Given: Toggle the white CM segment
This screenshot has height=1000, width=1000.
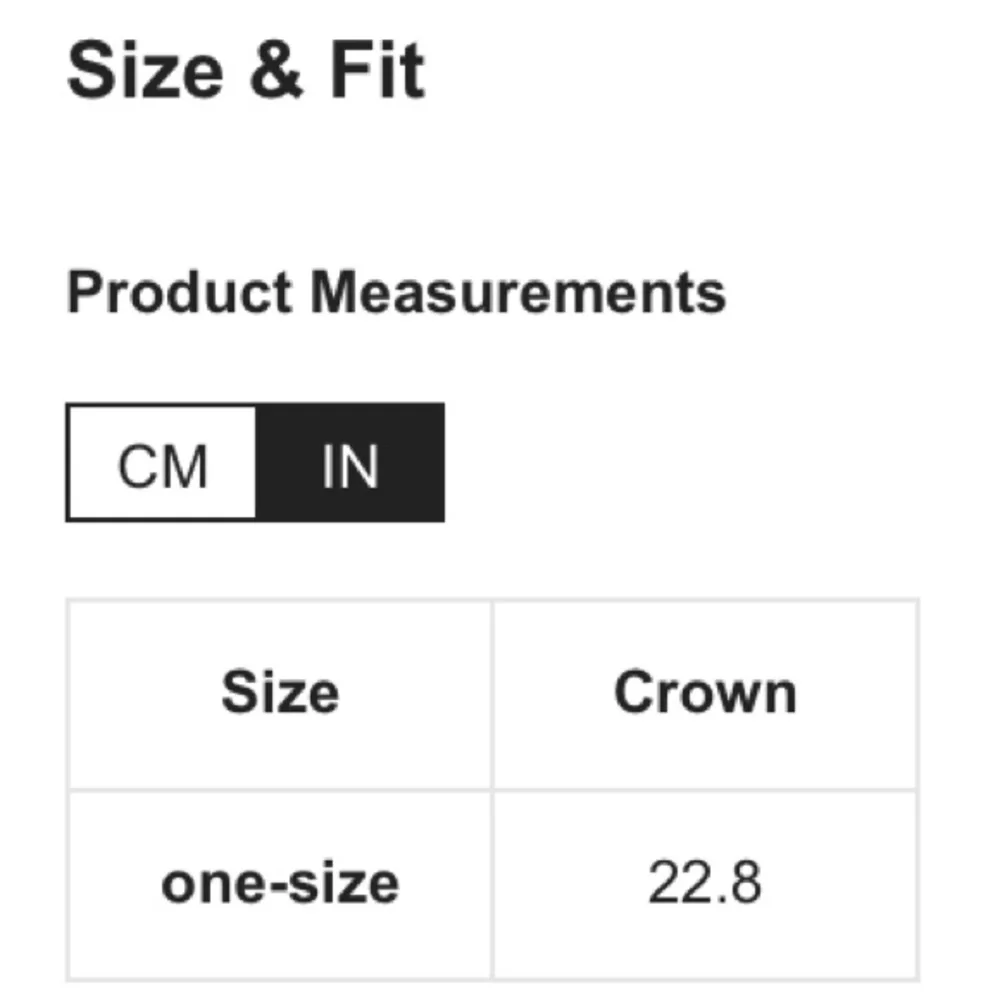Looking at the screenshot, I should tap(161, 462).
